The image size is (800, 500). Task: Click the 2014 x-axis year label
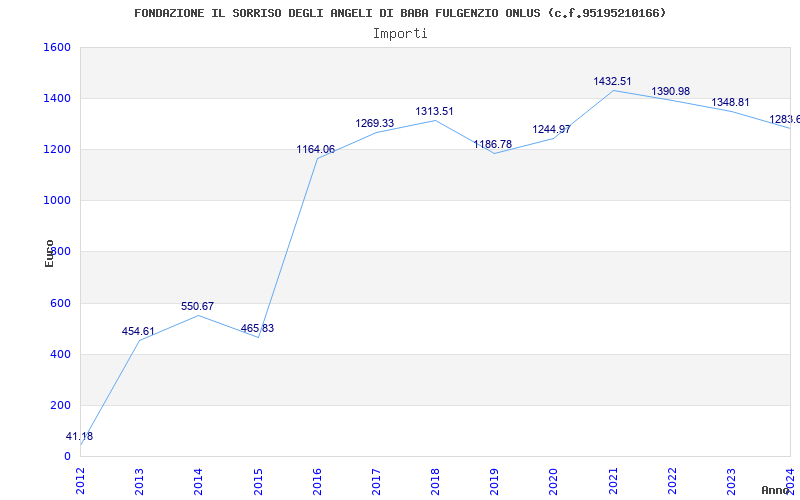[198, 482]
